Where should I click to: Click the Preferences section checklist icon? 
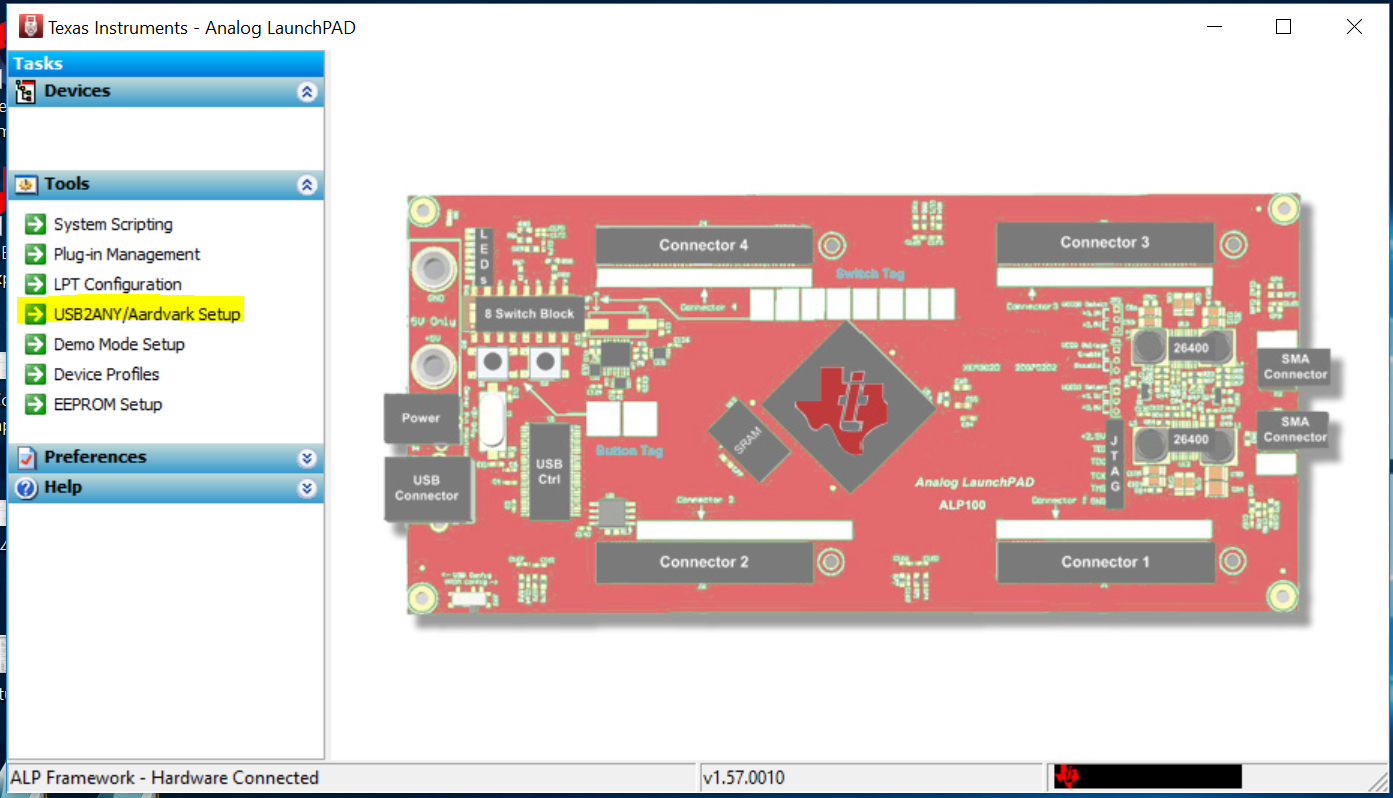point(26,457)
